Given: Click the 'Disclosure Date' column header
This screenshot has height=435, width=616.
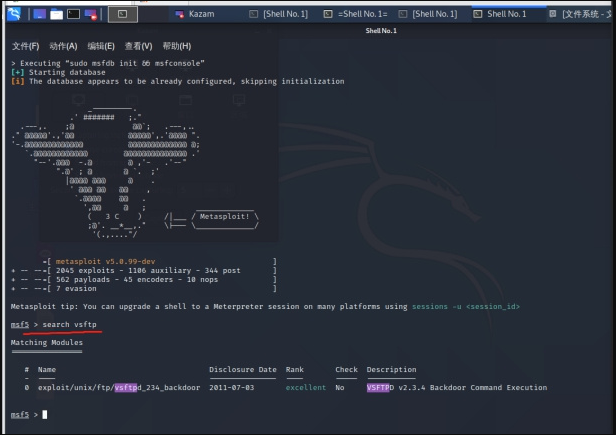Looking at the screenshot, I should pos(243,370).
